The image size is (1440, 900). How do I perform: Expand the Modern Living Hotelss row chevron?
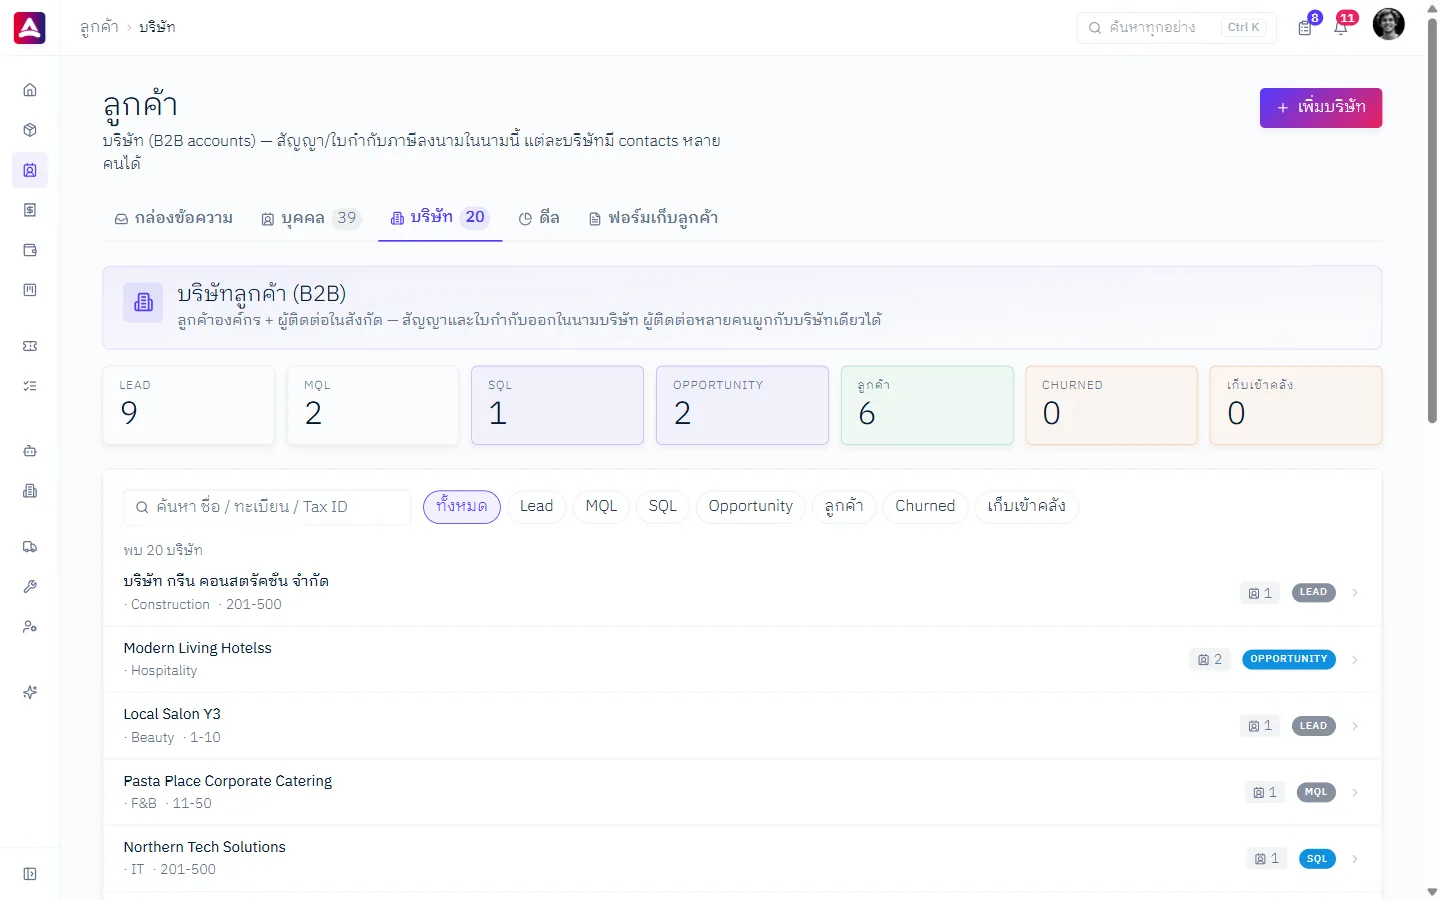[x=1355, y=660]
